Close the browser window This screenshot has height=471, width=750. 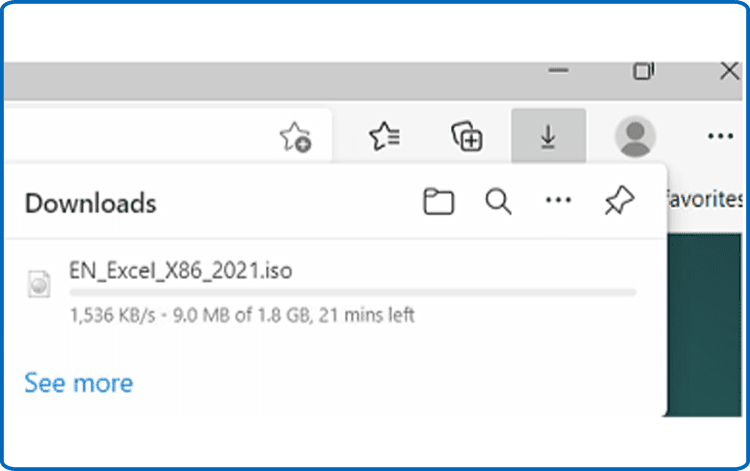729,72
